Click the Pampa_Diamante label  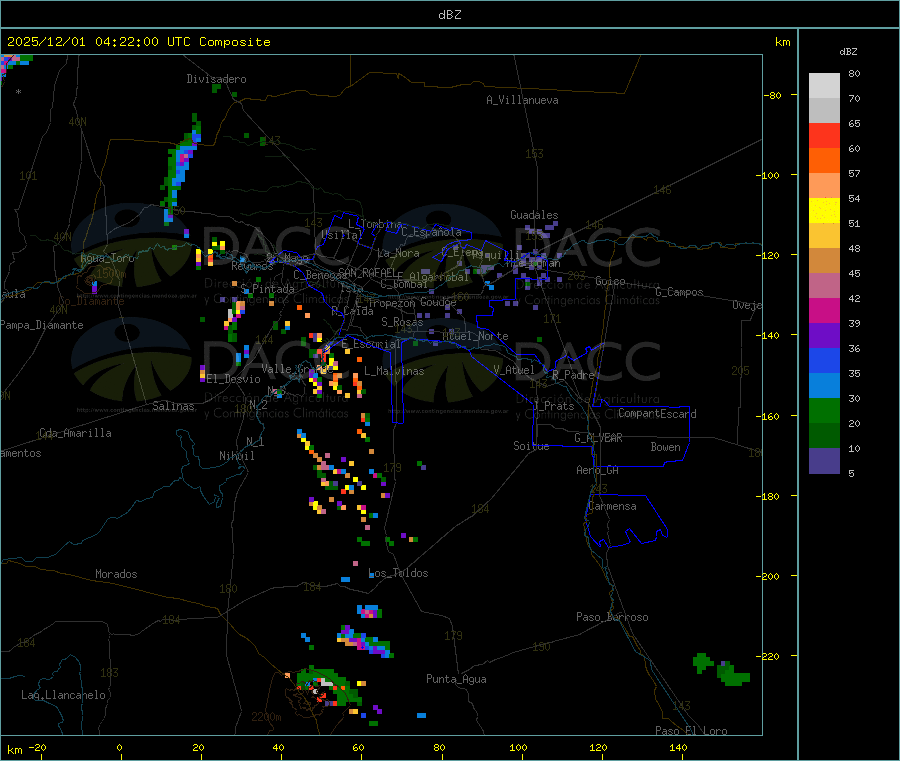click(x=42, y=325)
